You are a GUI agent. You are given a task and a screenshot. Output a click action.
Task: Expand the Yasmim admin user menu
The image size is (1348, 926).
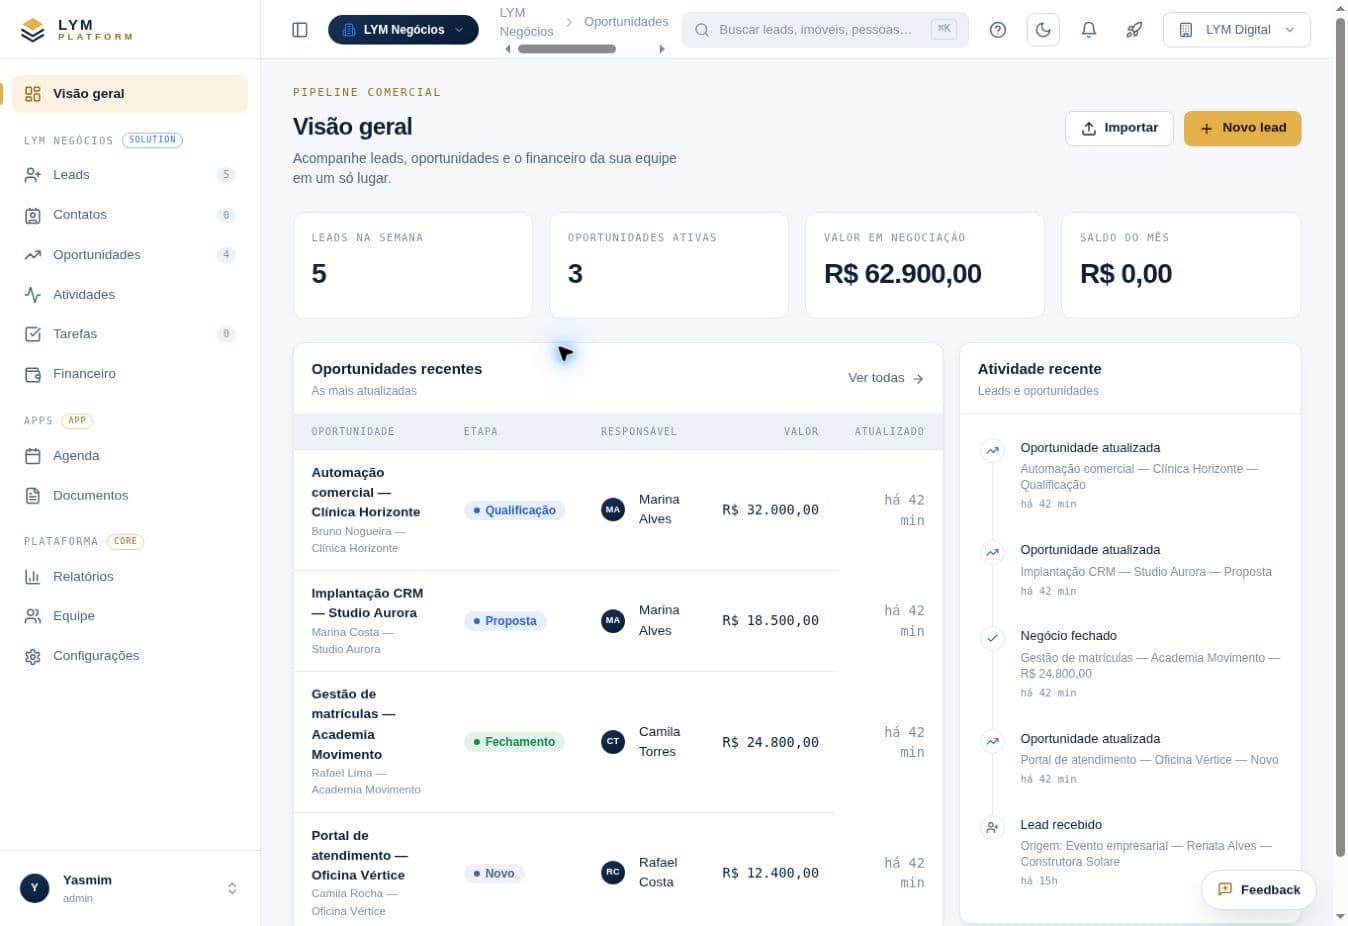(x=130, y=888)
